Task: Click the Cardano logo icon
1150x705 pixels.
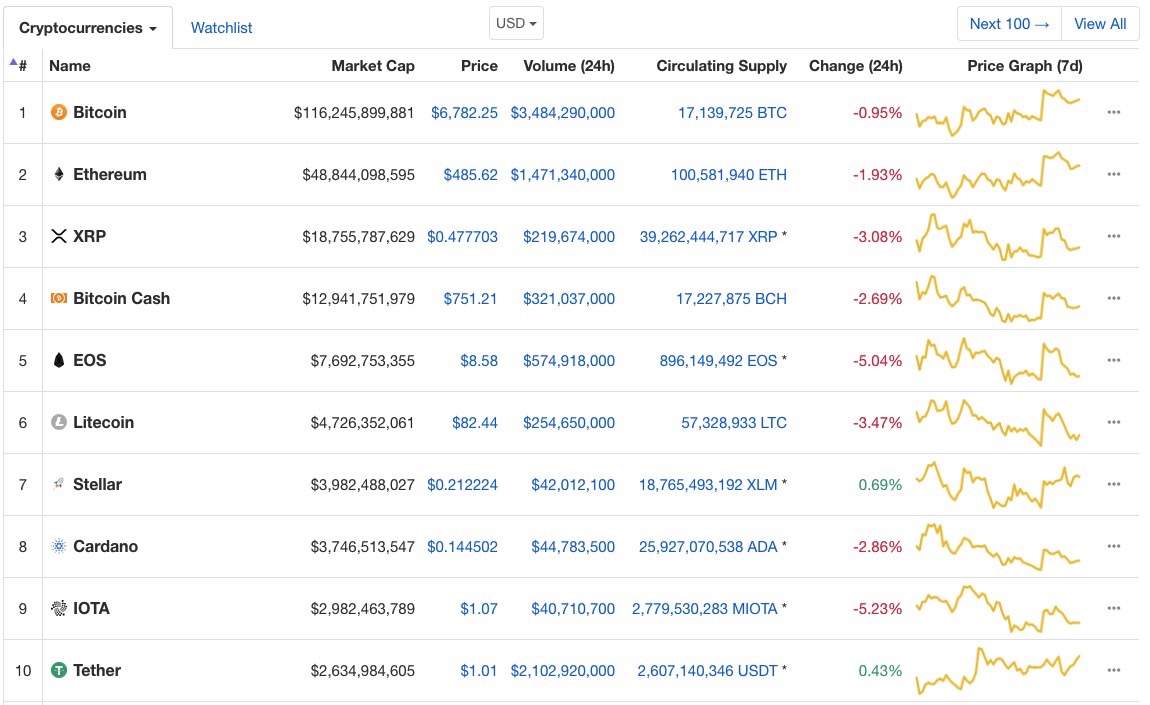Action: (59, 546)
